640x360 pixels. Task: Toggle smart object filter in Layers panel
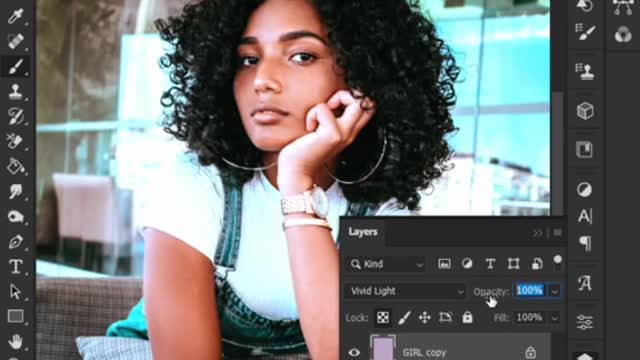click(537, 264)
